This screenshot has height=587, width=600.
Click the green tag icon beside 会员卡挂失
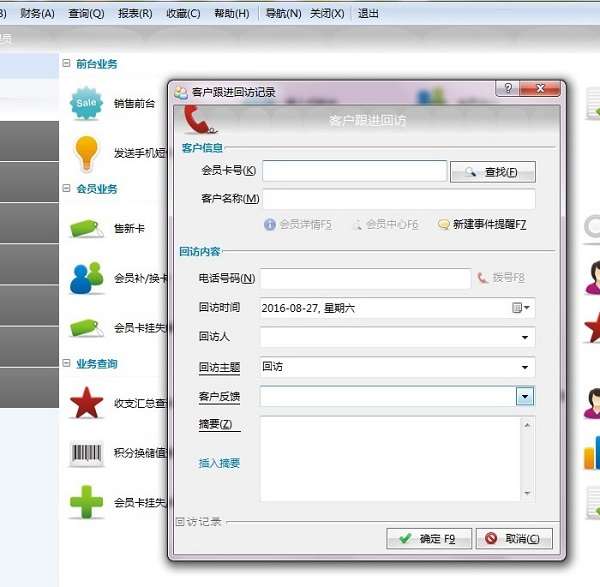86,328
